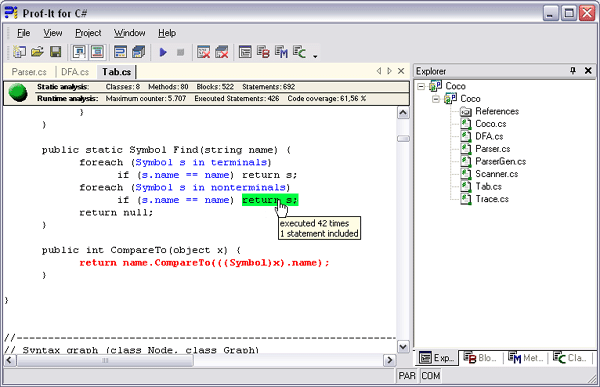Click the stacked windows red X icon

click(x=222, y=52)
